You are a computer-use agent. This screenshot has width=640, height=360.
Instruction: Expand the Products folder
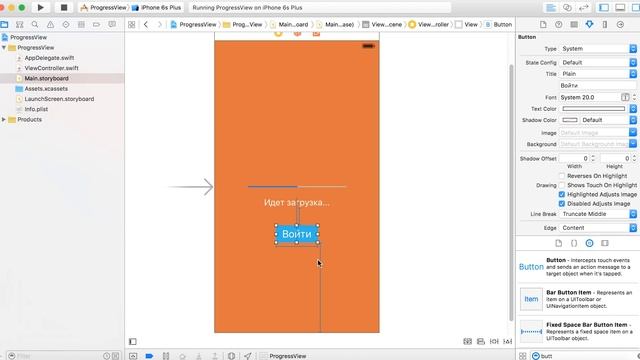click(x=4, y=120)
